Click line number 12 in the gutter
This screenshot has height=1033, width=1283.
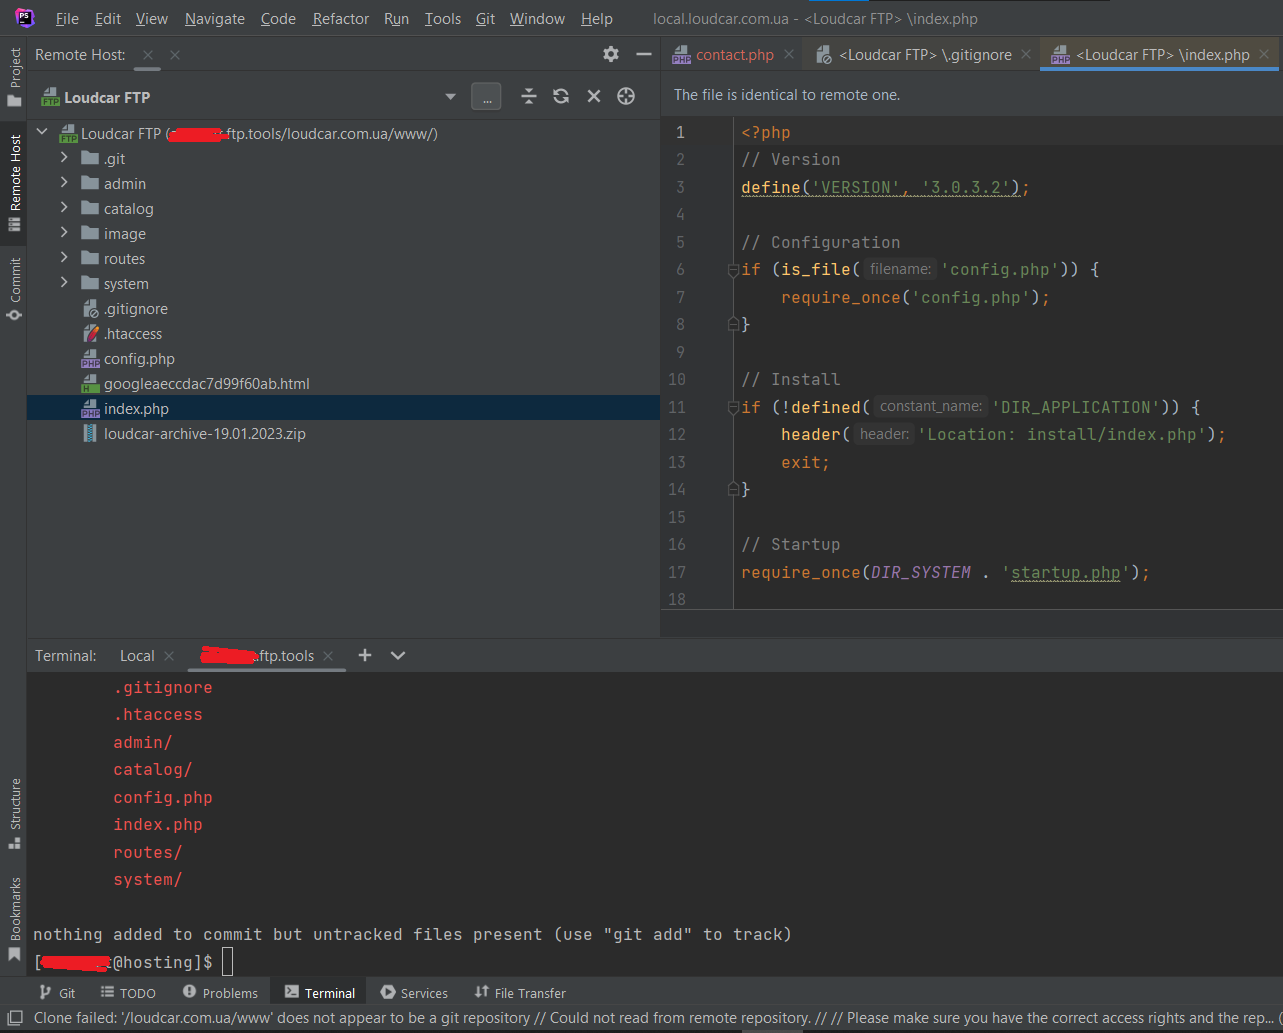(x=676, y=434)
